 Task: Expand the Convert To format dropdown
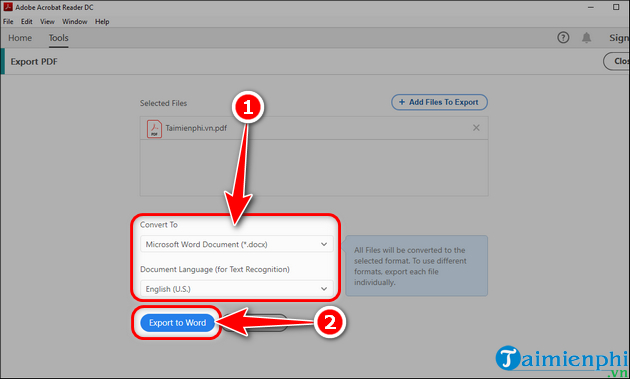click(237, 244)
